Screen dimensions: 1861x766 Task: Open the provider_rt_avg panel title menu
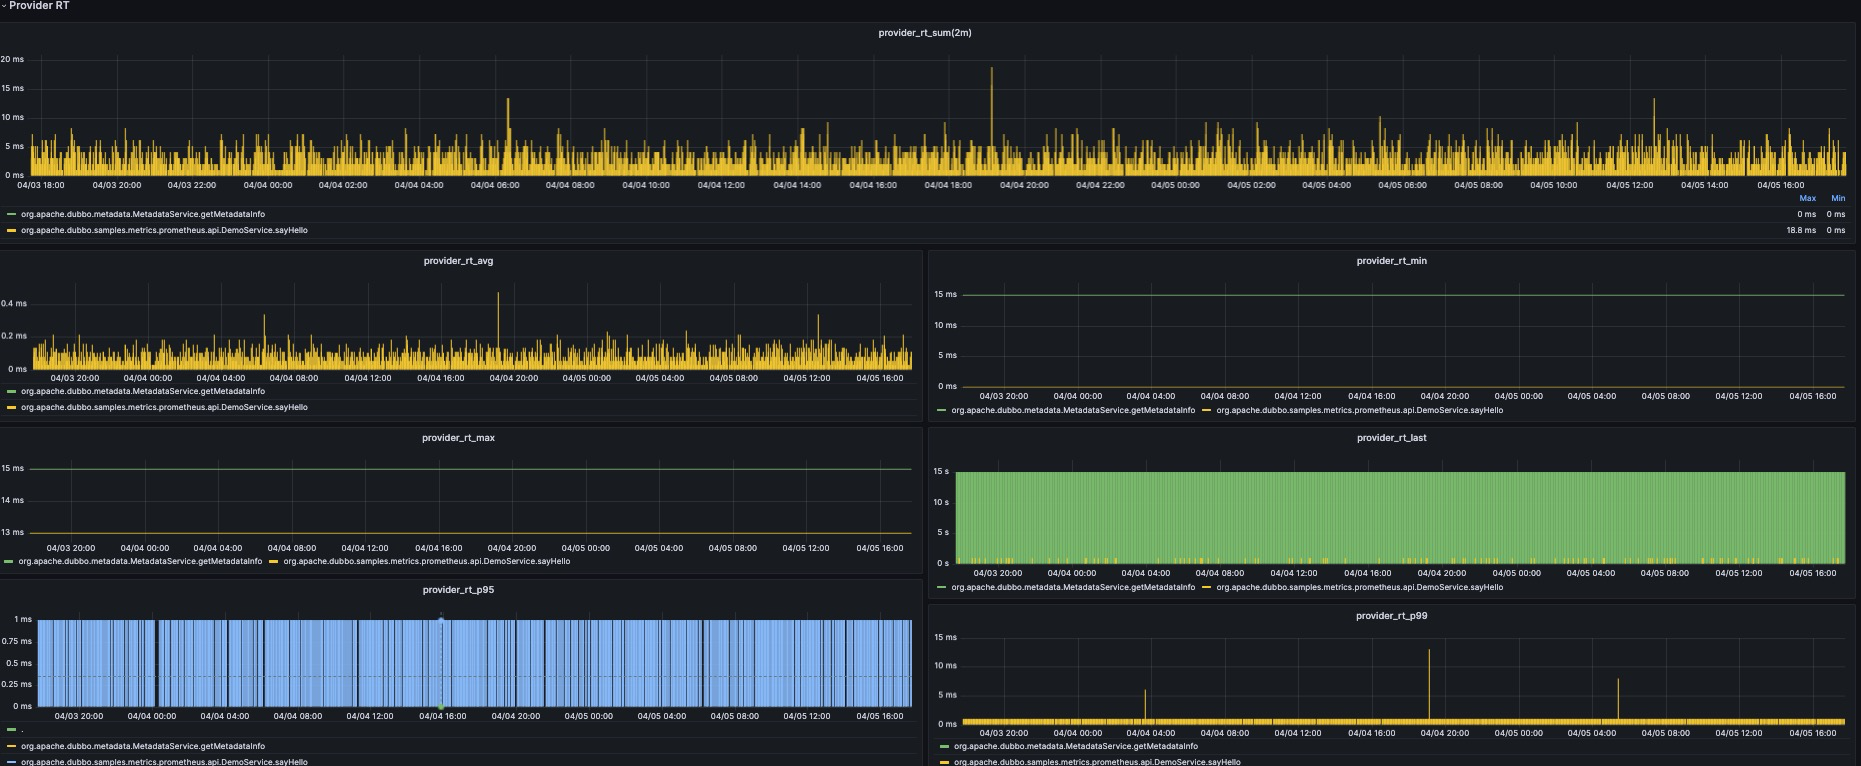click(x=458, y=261)
